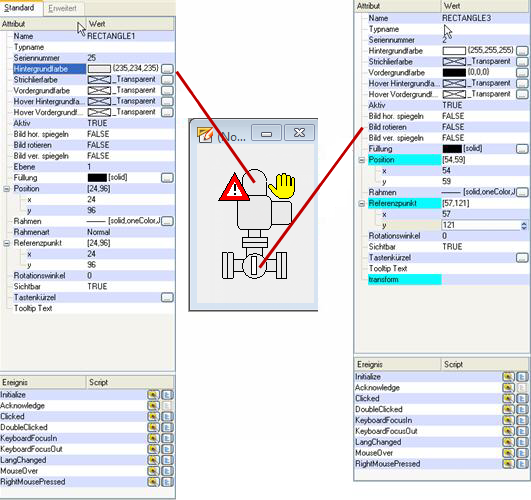Open script editor for Clicked in left panel

[167, 416]
